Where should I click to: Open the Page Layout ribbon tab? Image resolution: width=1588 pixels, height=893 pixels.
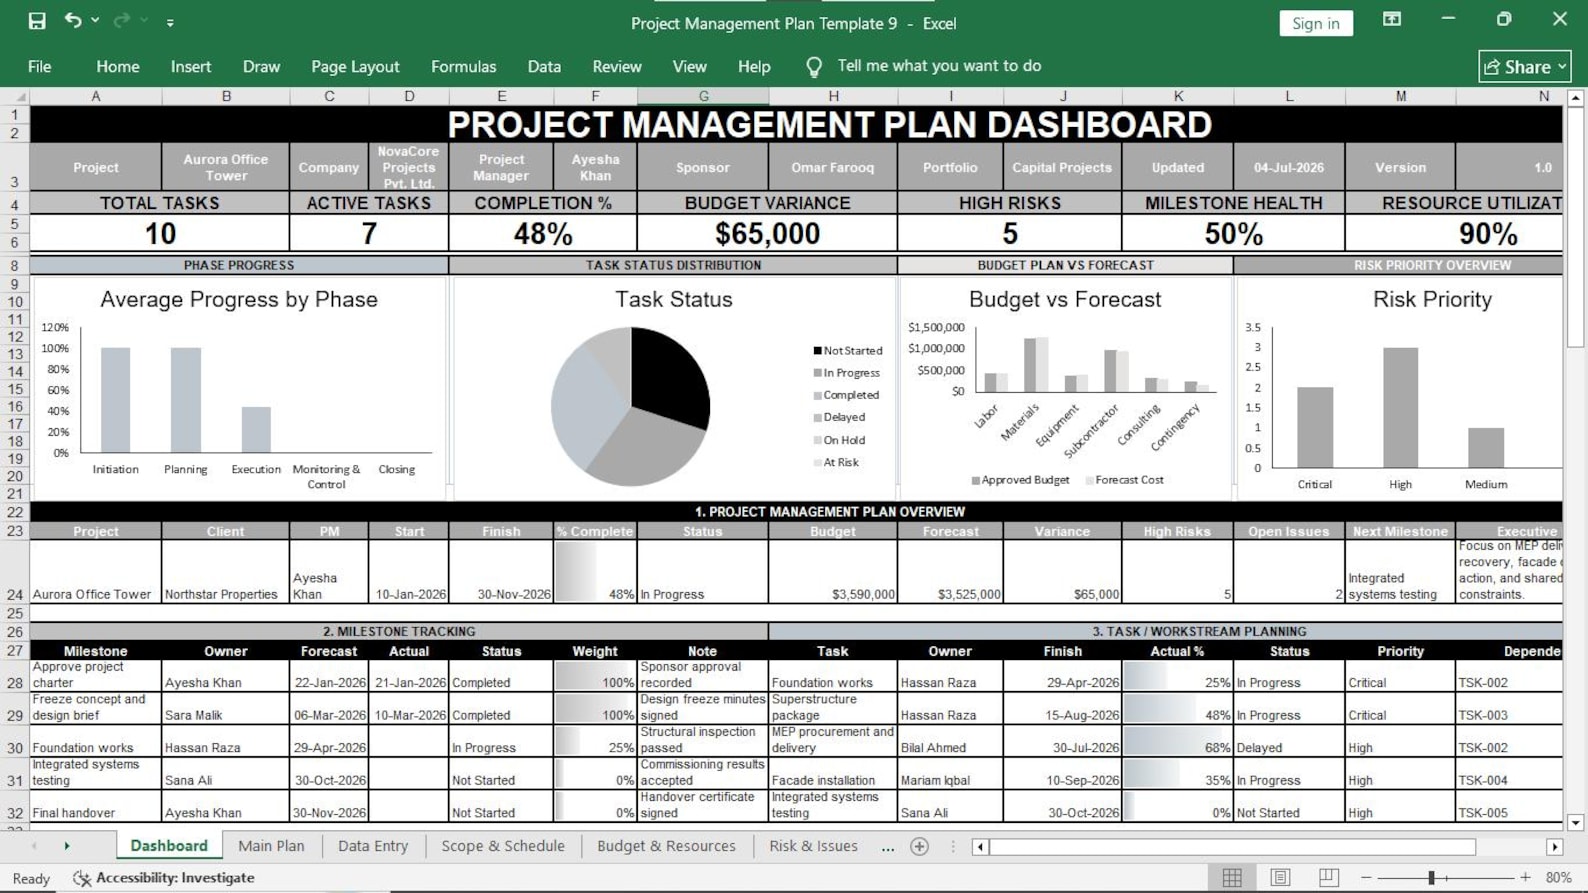[355, 67]
